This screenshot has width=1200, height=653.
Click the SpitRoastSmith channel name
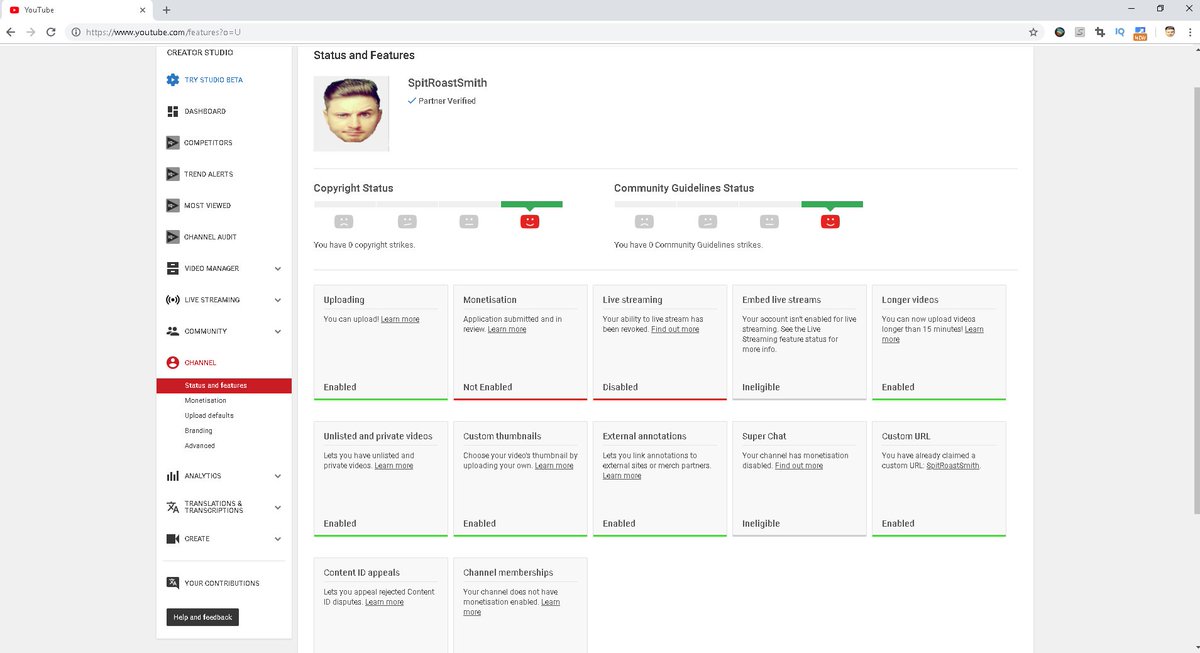point(448,83)
